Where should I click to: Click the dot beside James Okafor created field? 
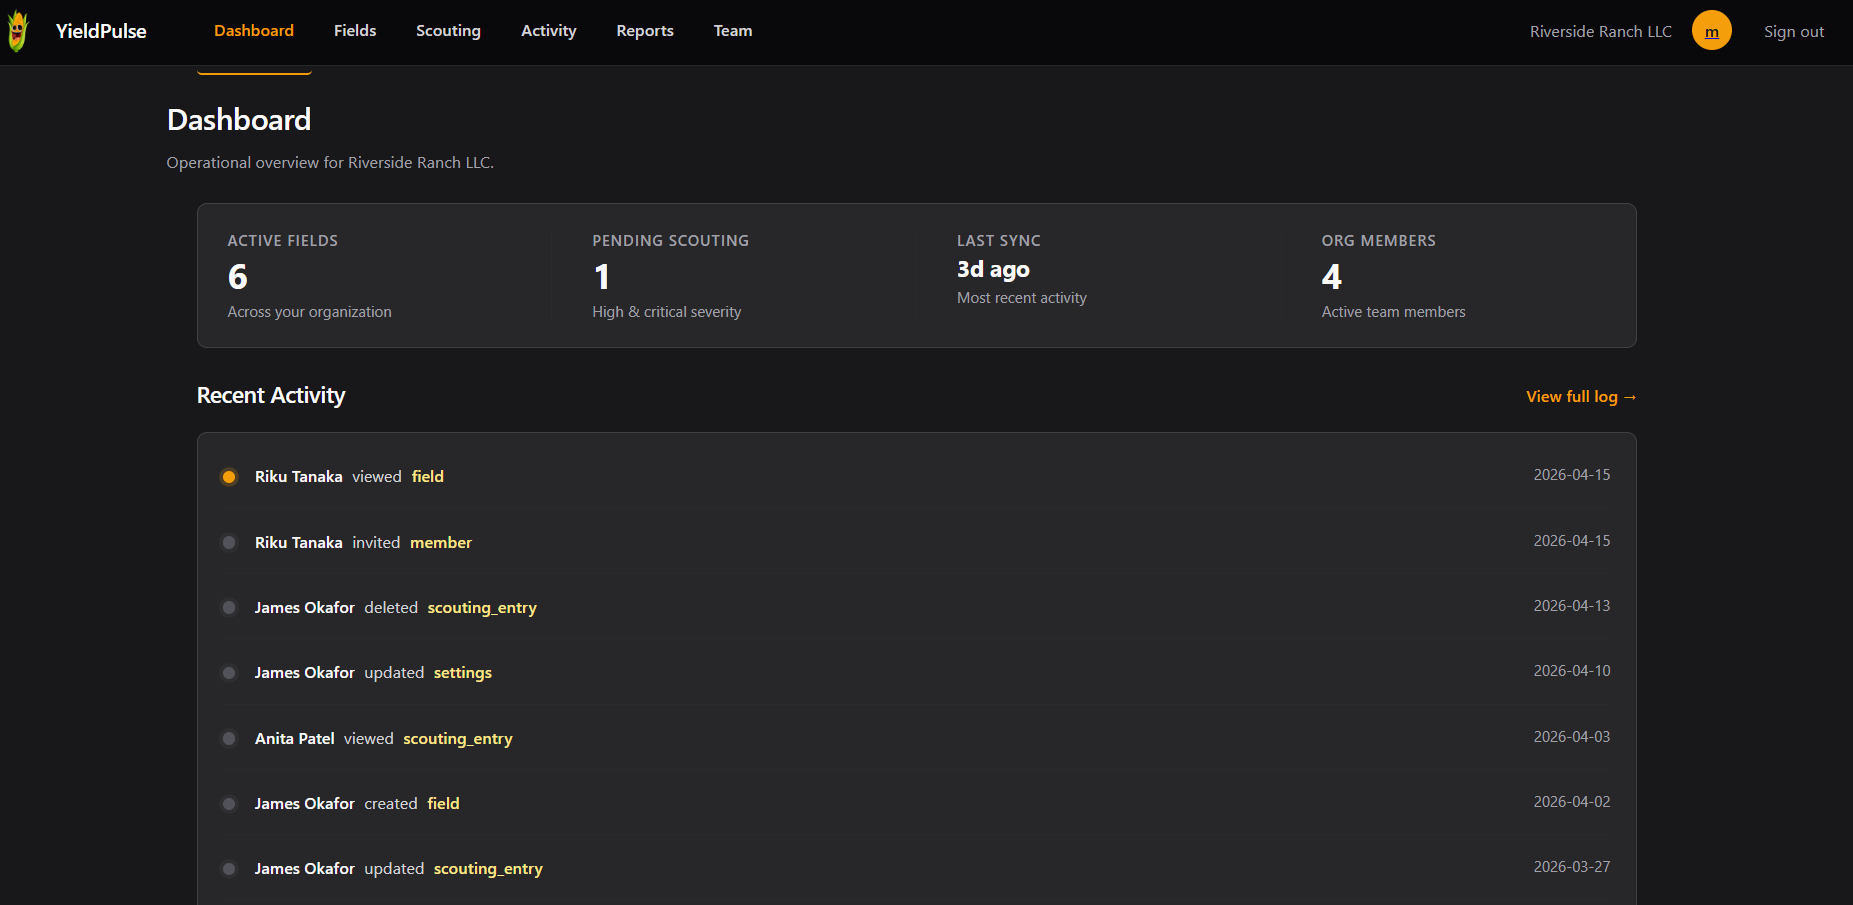pos(229,804)
